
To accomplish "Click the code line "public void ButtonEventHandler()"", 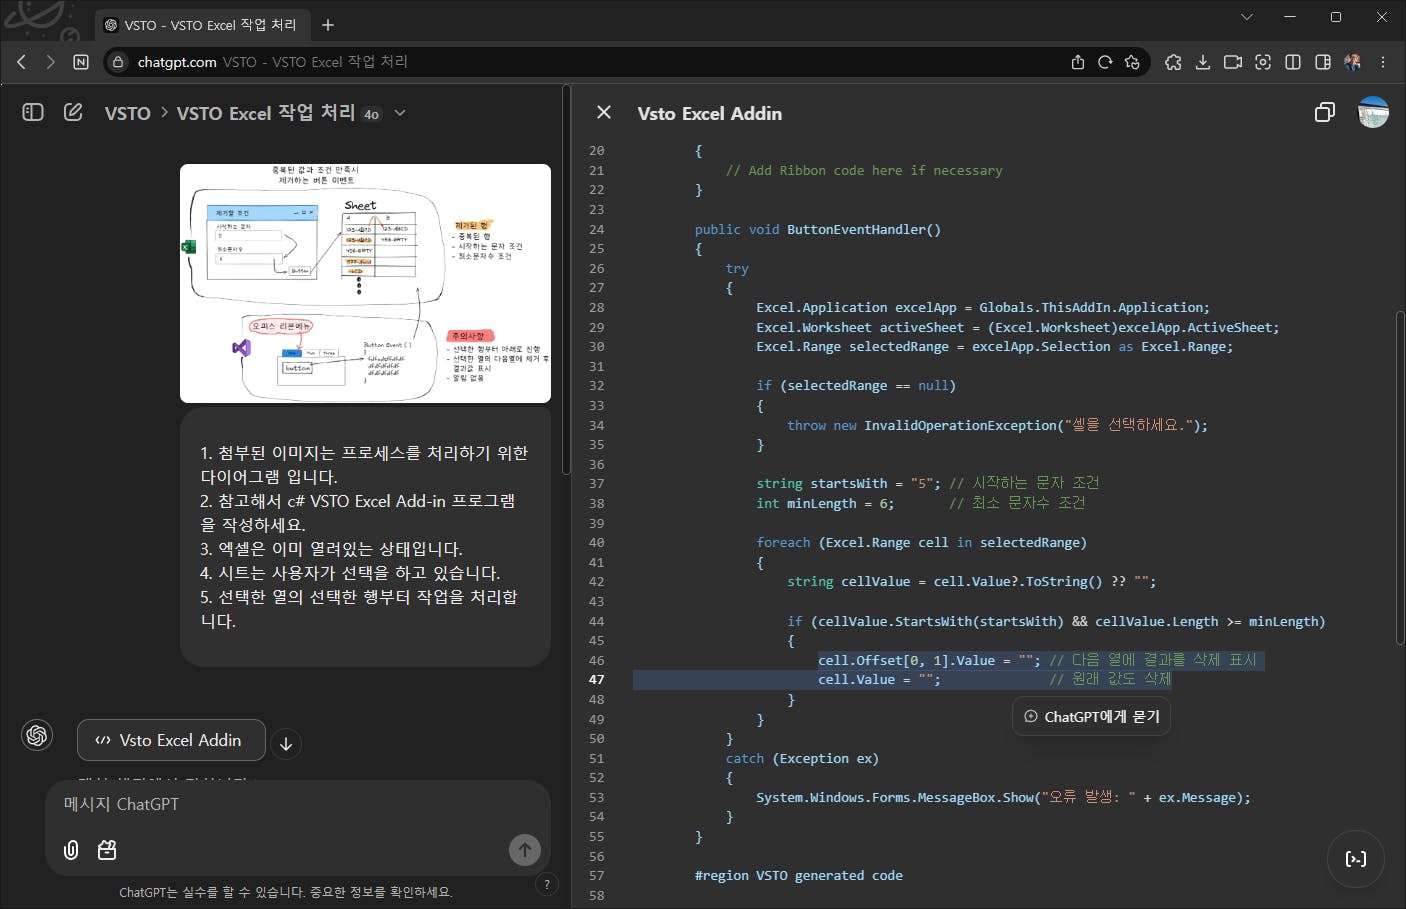I will tap(818, 229).
